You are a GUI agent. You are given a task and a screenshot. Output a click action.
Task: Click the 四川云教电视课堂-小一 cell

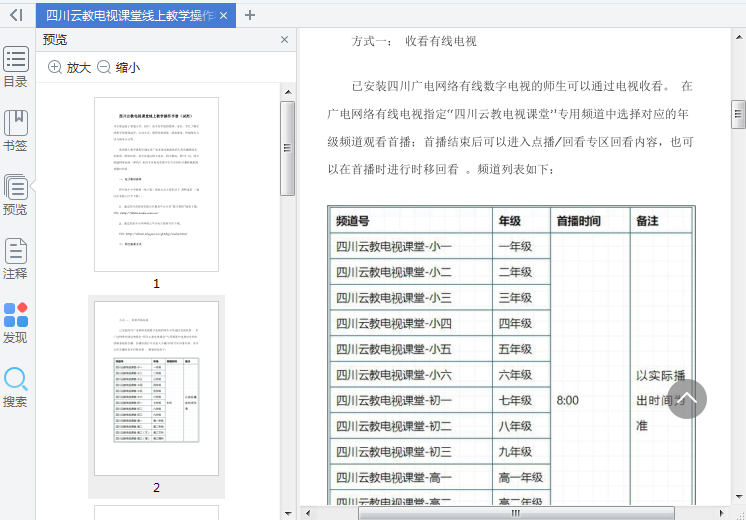(411, 246)
